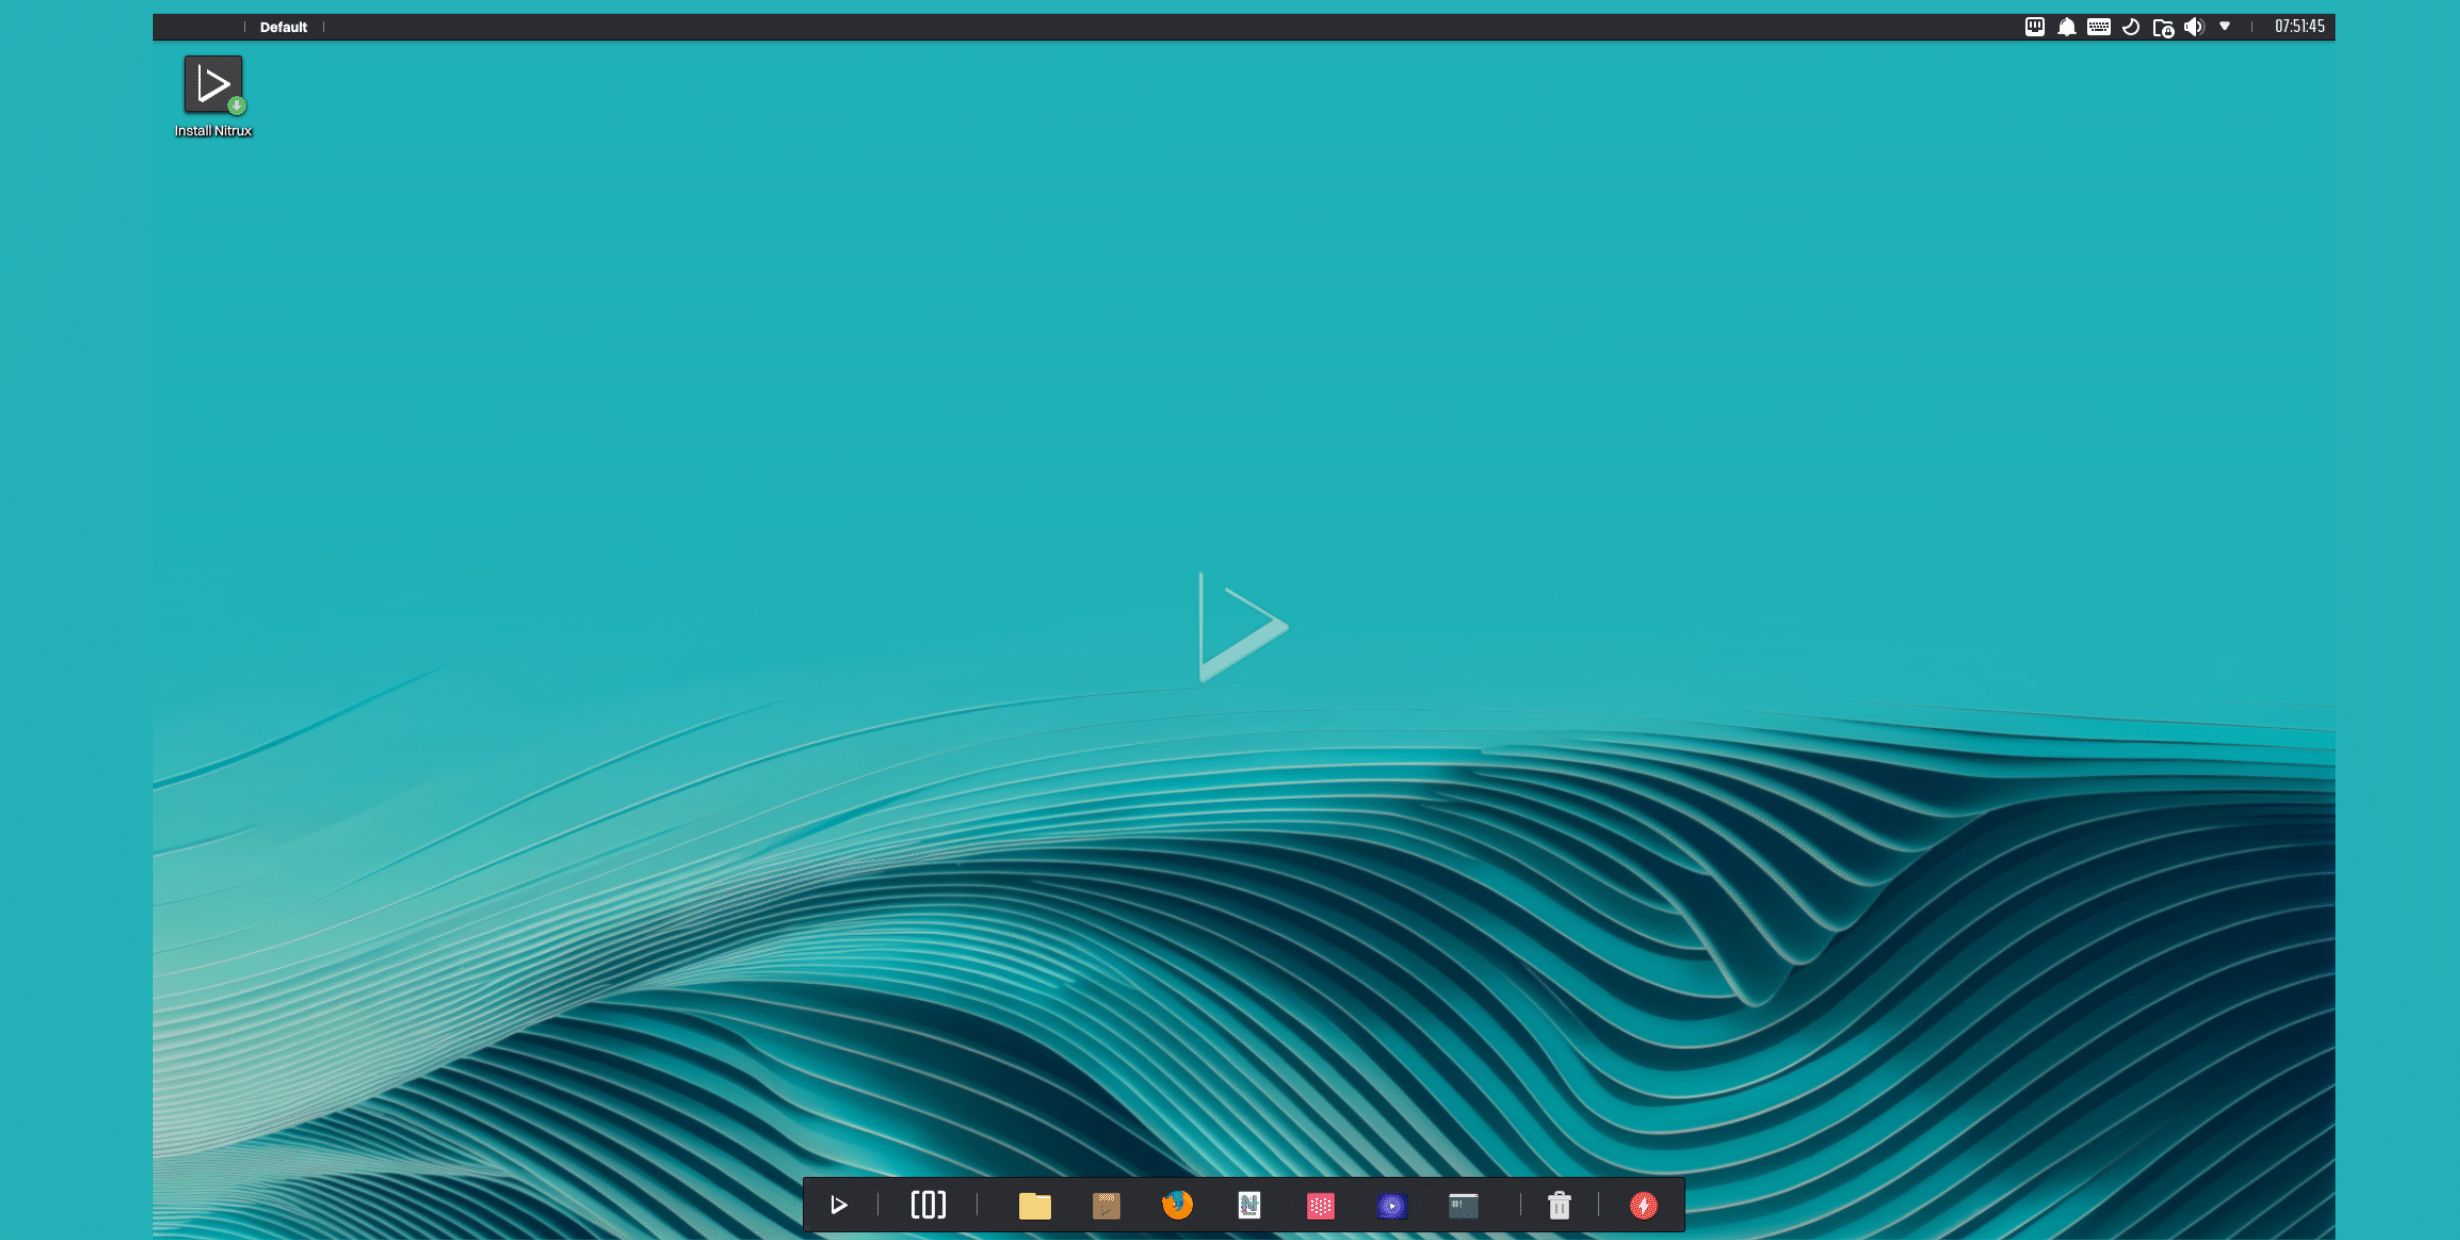
Task: Open the locked folder vaults tray icon
Action: pyautogui.click(x=2162, y=28)
